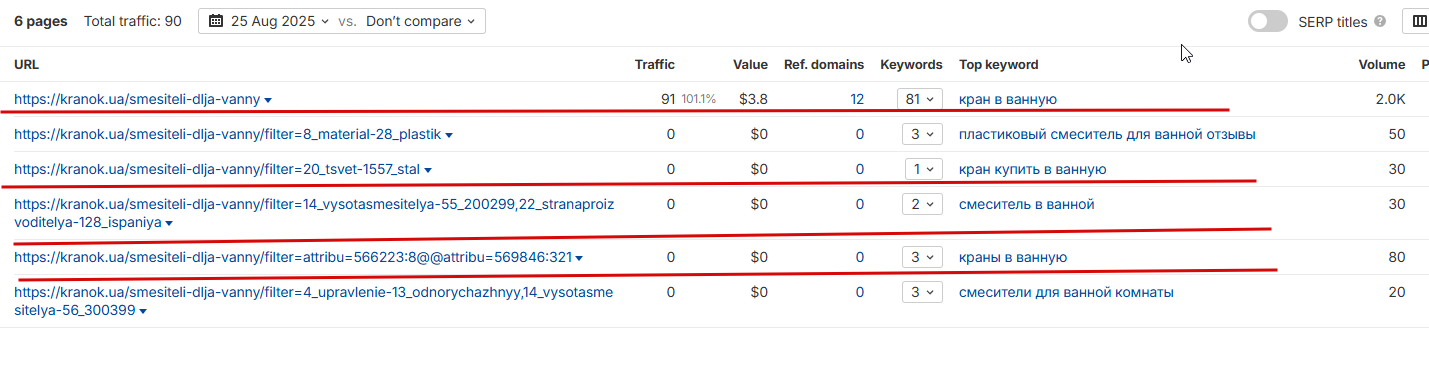
Task: Expand caret beside attribu=569846:321 URL
Action: [579, 258]
